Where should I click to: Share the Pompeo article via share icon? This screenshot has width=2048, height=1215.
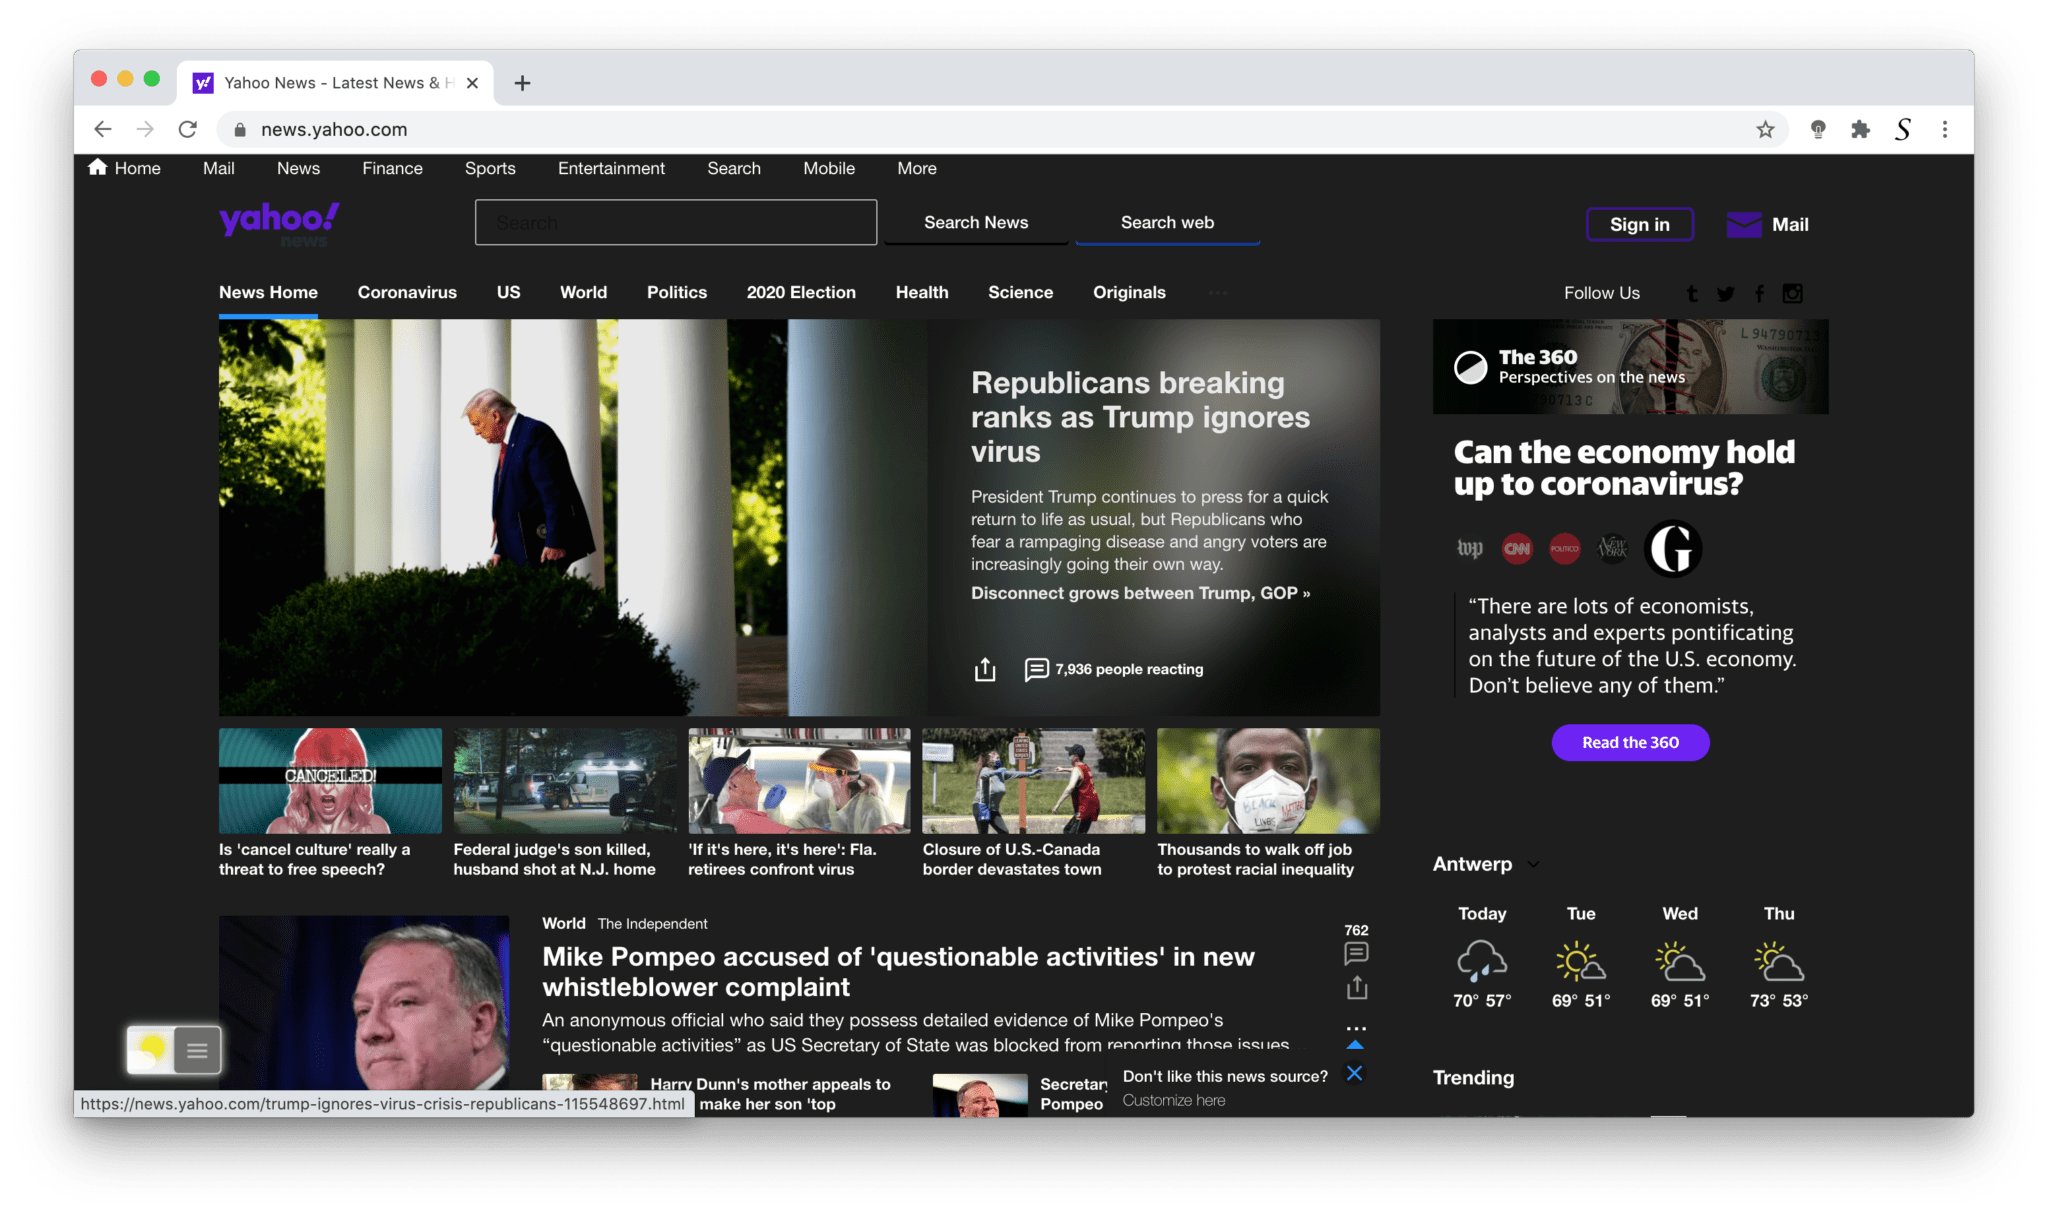[1356, 987]
